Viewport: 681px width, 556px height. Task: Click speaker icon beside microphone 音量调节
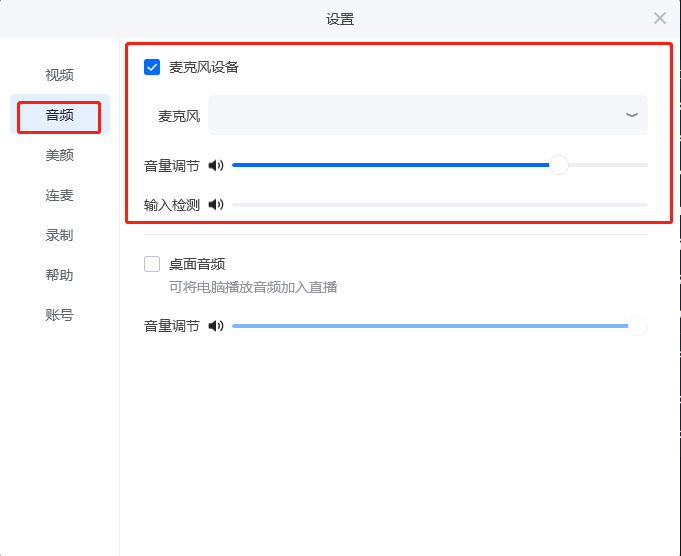click(x=216, y=165)
